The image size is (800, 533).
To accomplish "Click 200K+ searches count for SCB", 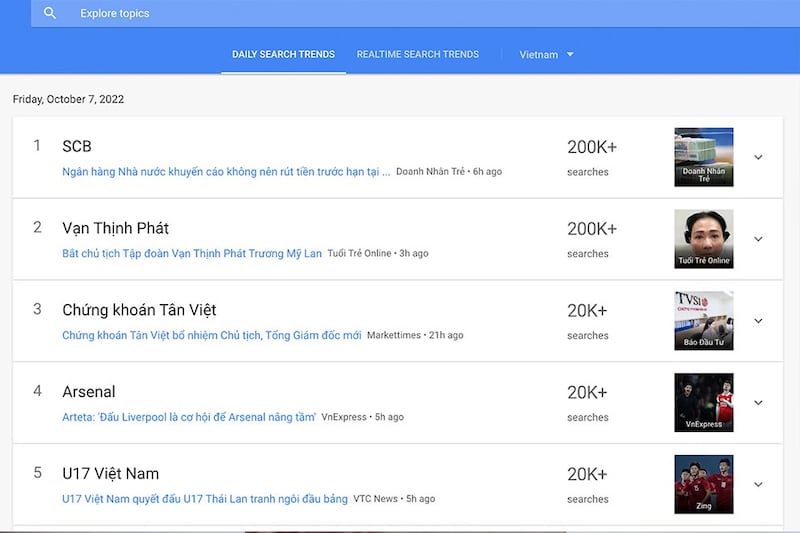I will point(592,158).
